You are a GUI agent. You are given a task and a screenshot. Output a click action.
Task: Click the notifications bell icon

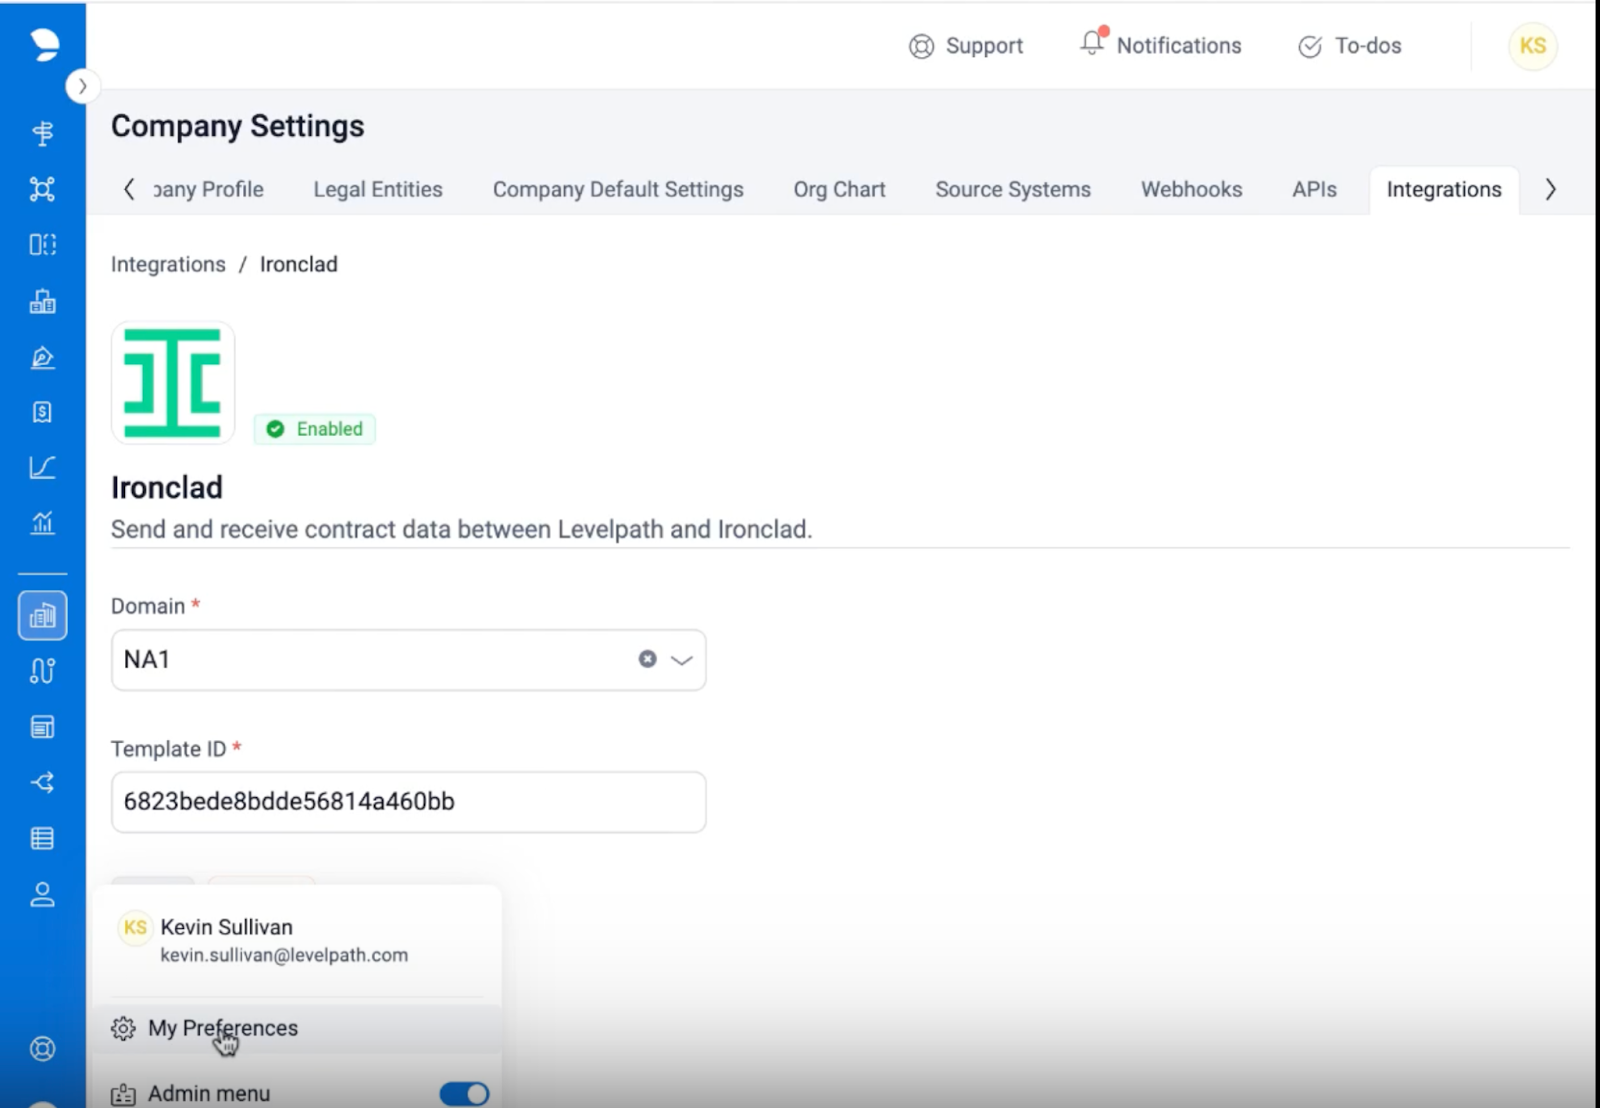pos(1092,44)
